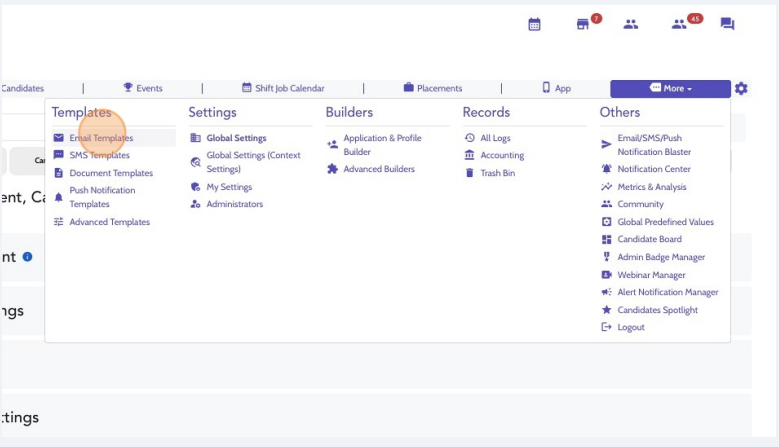Viewport: 779px width, 447px height.
Task: Open the chat messages icon
Action: point(727,24)
